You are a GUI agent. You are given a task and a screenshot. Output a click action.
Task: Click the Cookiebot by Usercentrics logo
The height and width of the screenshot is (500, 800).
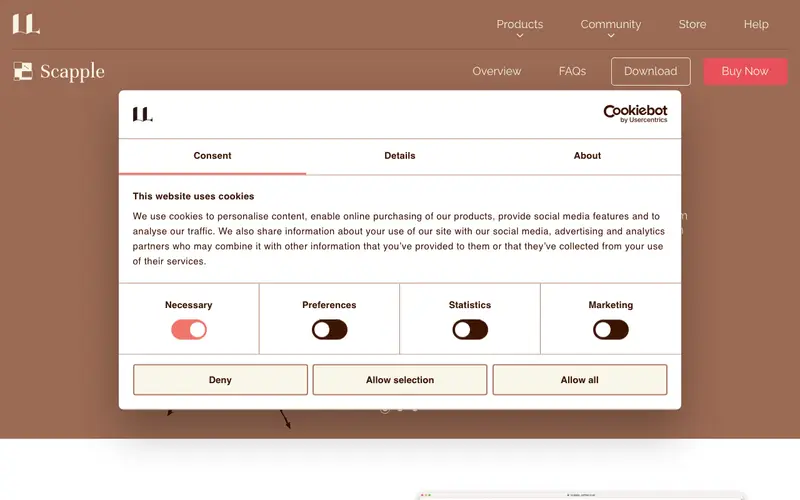pyautogui.click(x=635, y=114)
